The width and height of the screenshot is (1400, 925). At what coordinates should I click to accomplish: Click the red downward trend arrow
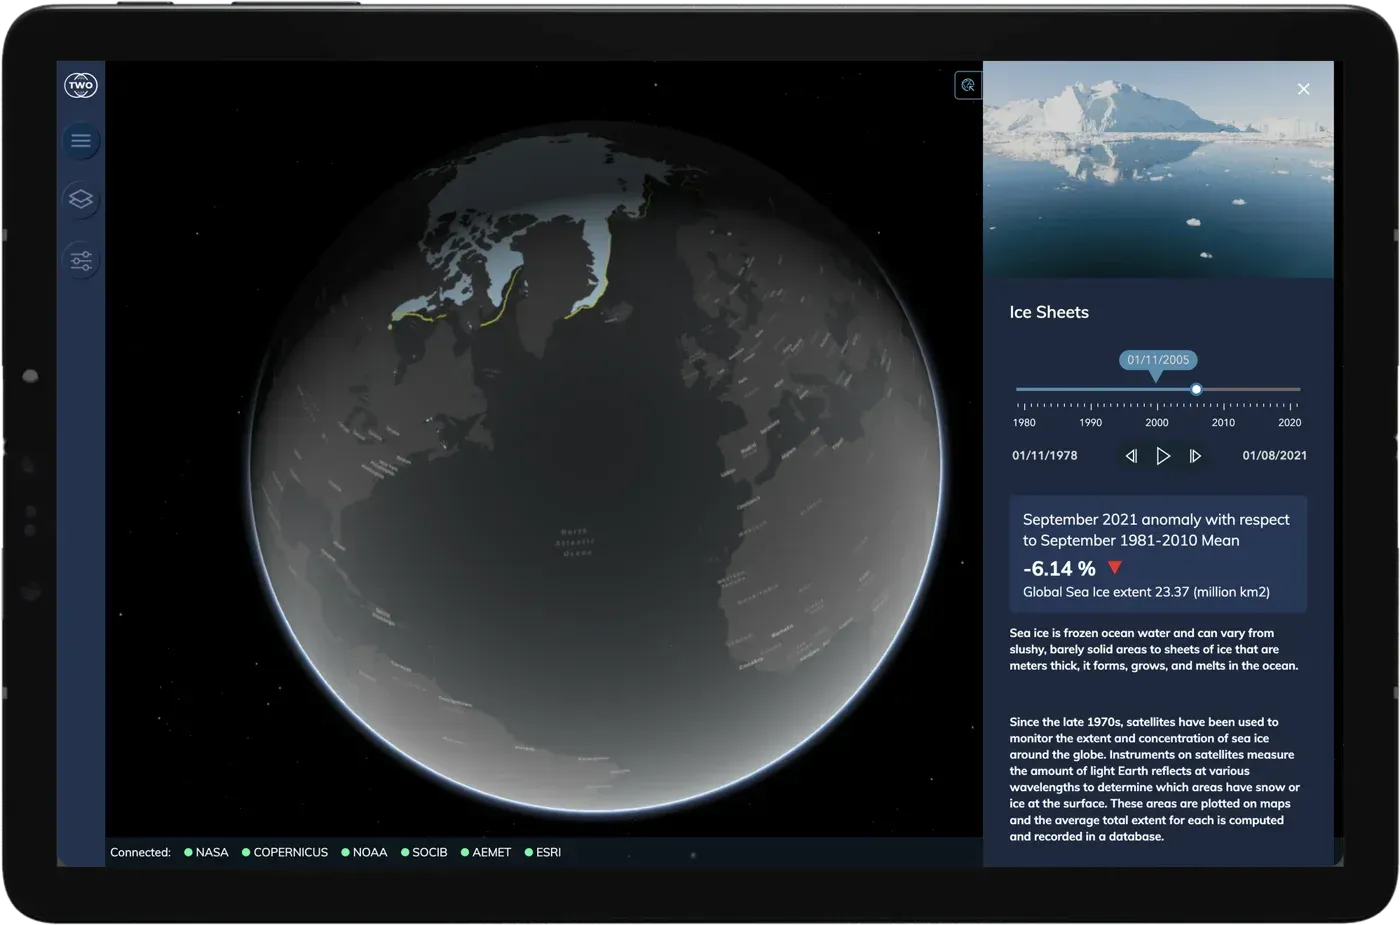(x=1115, y=568)
